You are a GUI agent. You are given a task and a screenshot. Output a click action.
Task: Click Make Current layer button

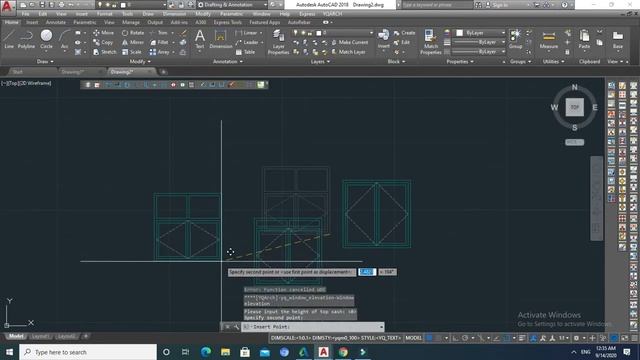coord(350,42)
